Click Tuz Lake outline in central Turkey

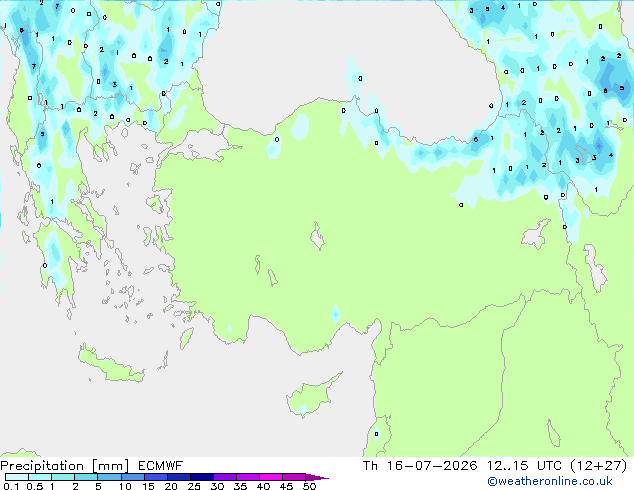pyautogui.click(x=317, y=236)
